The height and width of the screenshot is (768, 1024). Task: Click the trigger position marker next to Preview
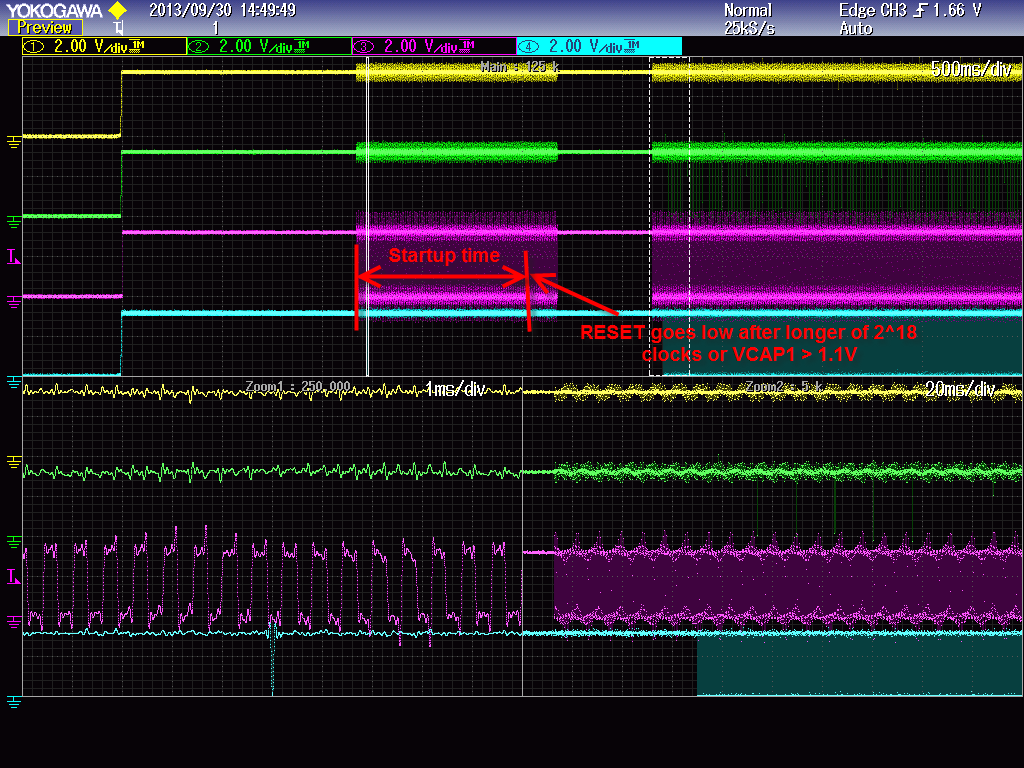point(118,28)
